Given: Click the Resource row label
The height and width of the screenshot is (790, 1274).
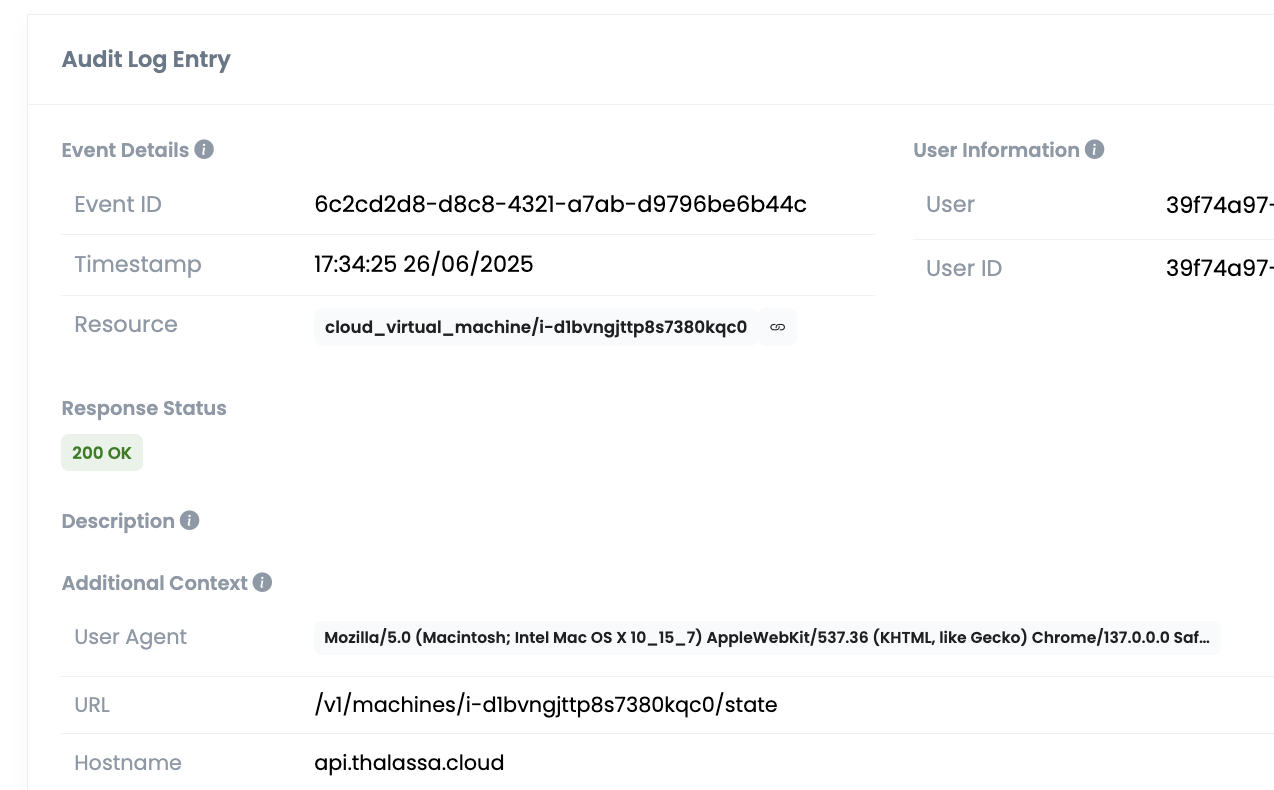Looking at the screenshot, I should 126,324.
